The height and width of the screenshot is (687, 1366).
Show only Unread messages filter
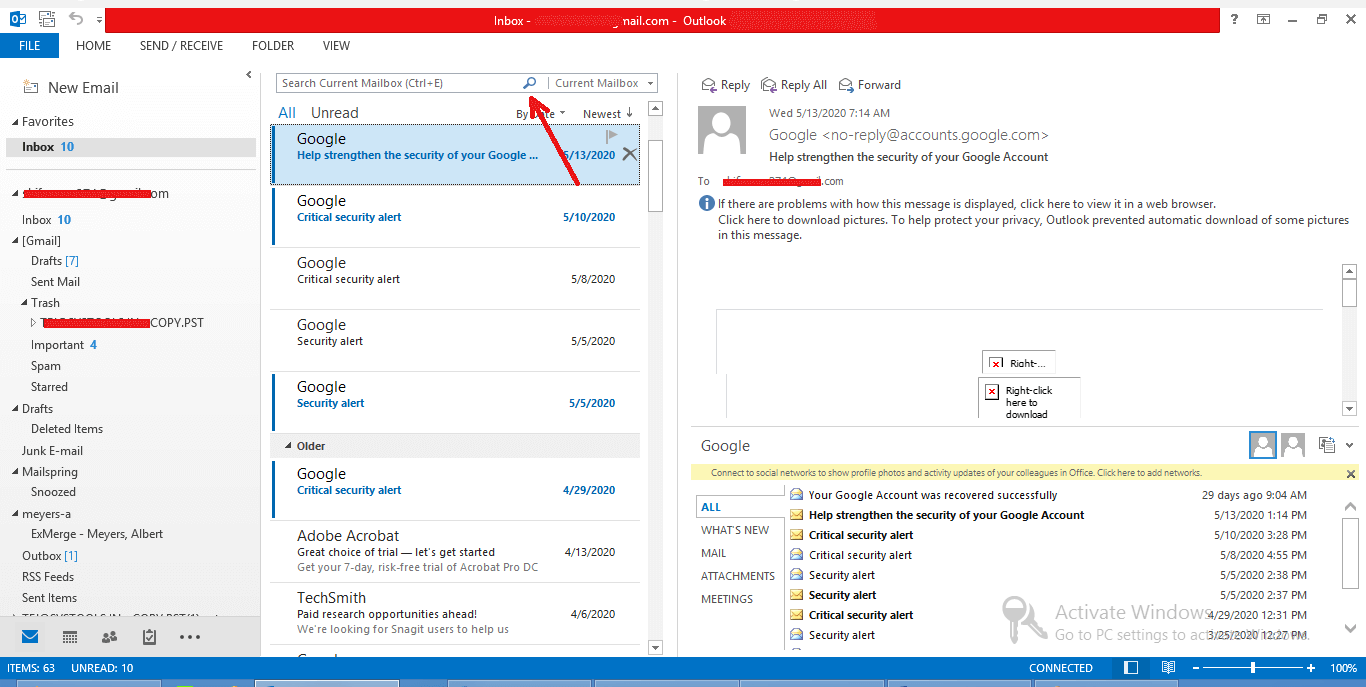(334, 113)
